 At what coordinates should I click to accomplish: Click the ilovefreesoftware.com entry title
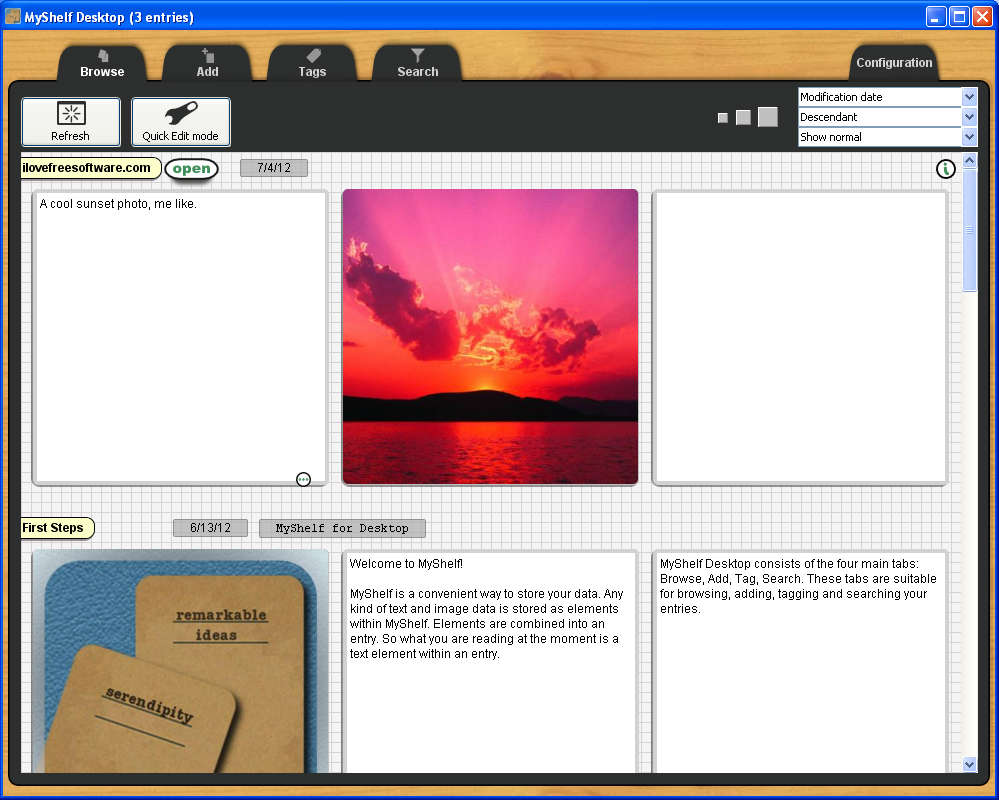pyautogui.click(x=90, y=168)
